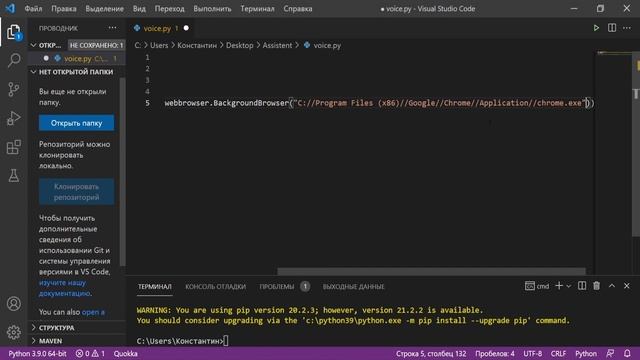This screenshot has height=360, width=640.
Task: Open the Справка menu
Action: coord(298,9)
